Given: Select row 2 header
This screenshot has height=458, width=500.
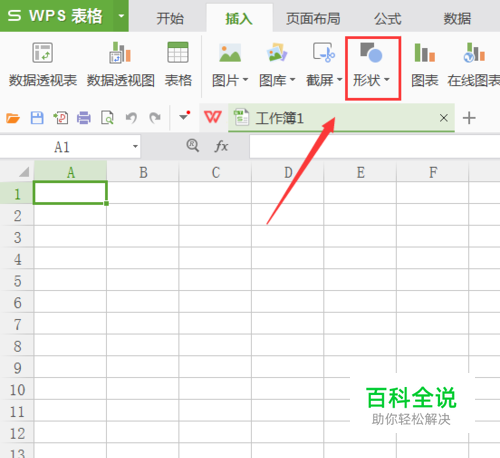Looking at the screenshot, I should pyautogui.click(x=17, y=215).
